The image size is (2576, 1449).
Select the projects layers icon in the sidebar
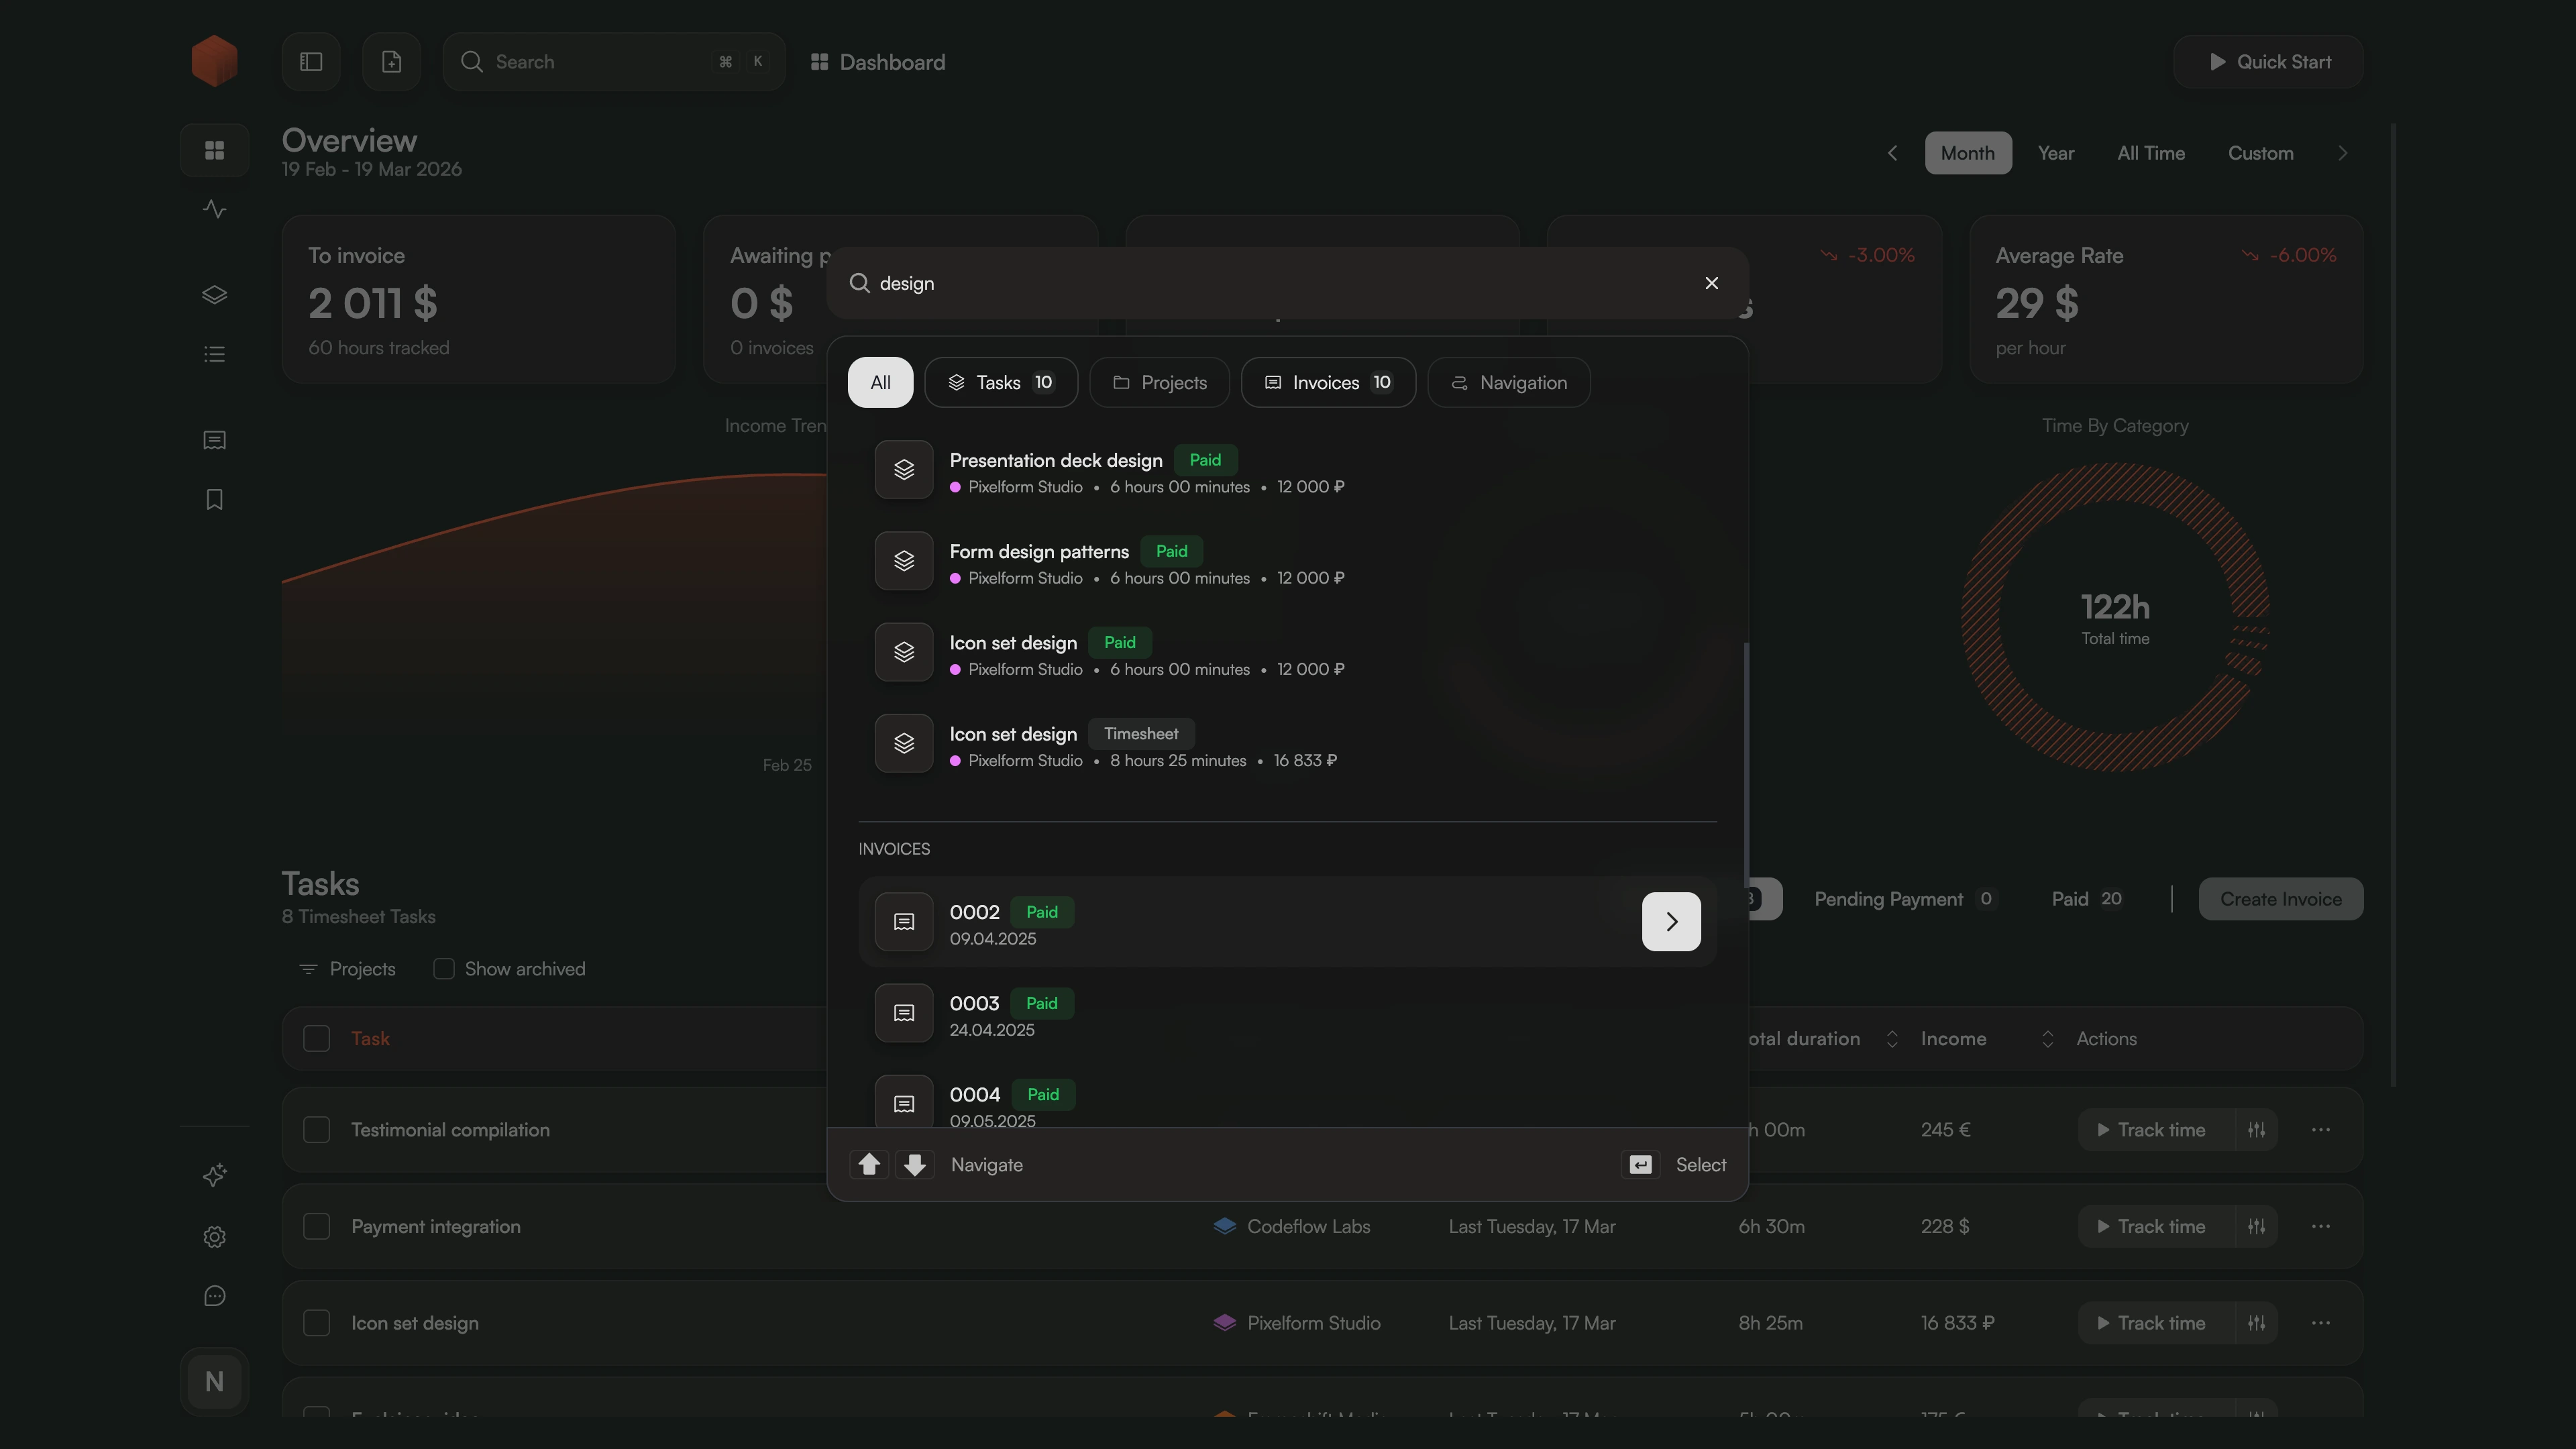(214, 294)
